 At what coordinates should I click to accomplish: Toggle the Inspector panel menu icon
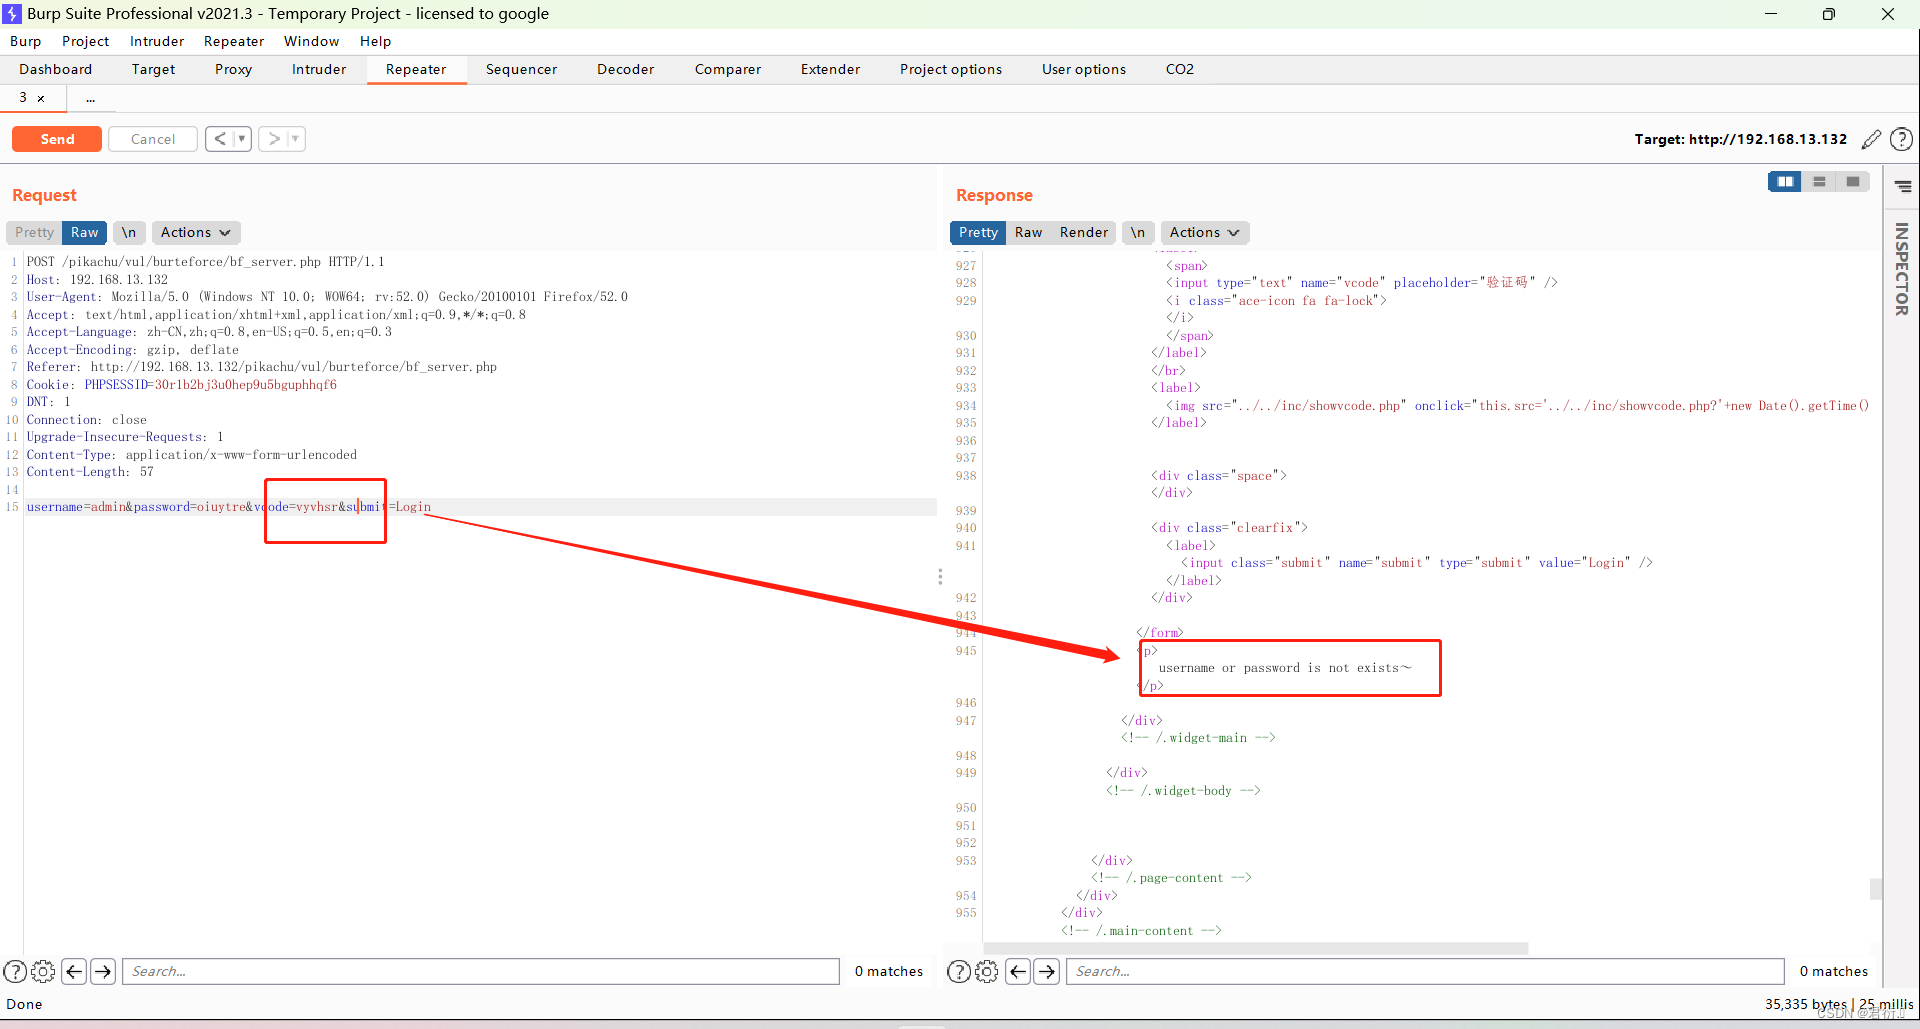1902,186
